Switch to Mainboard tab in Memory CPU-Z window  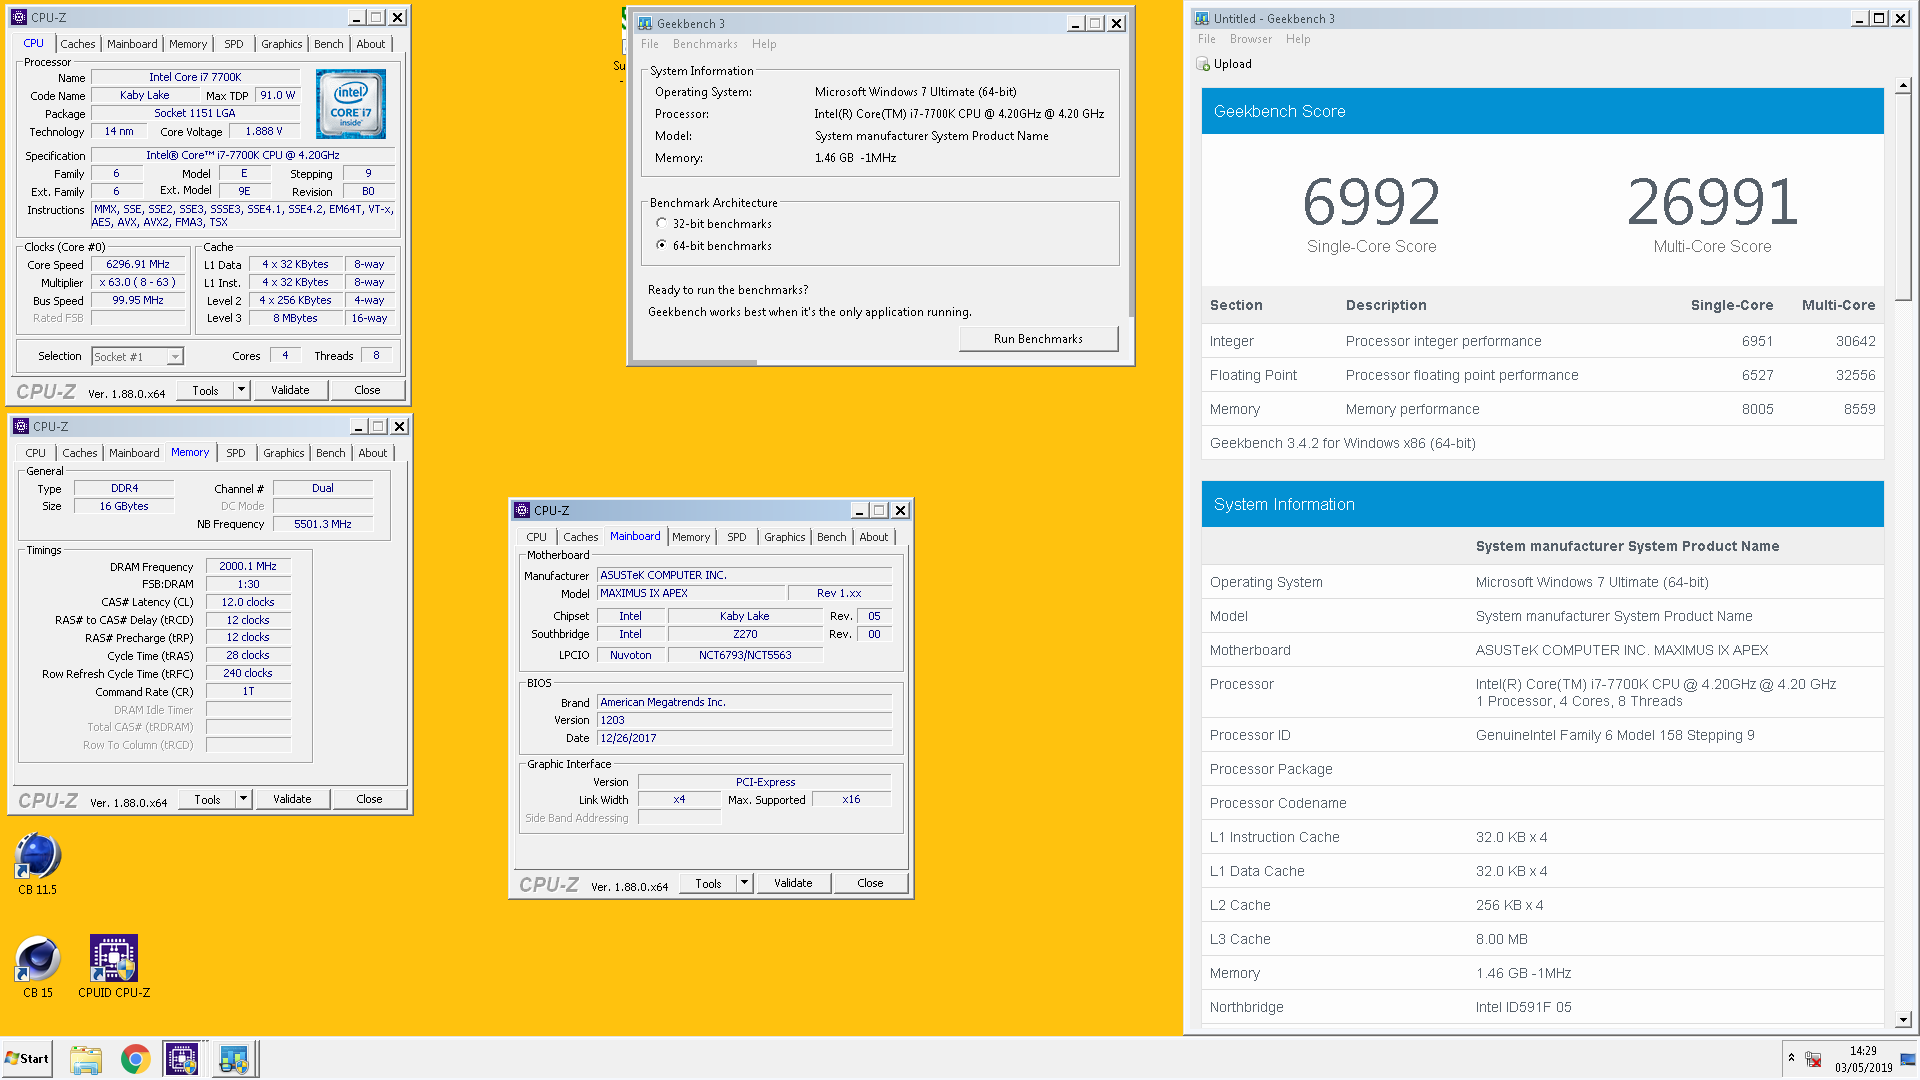(134, 453)
